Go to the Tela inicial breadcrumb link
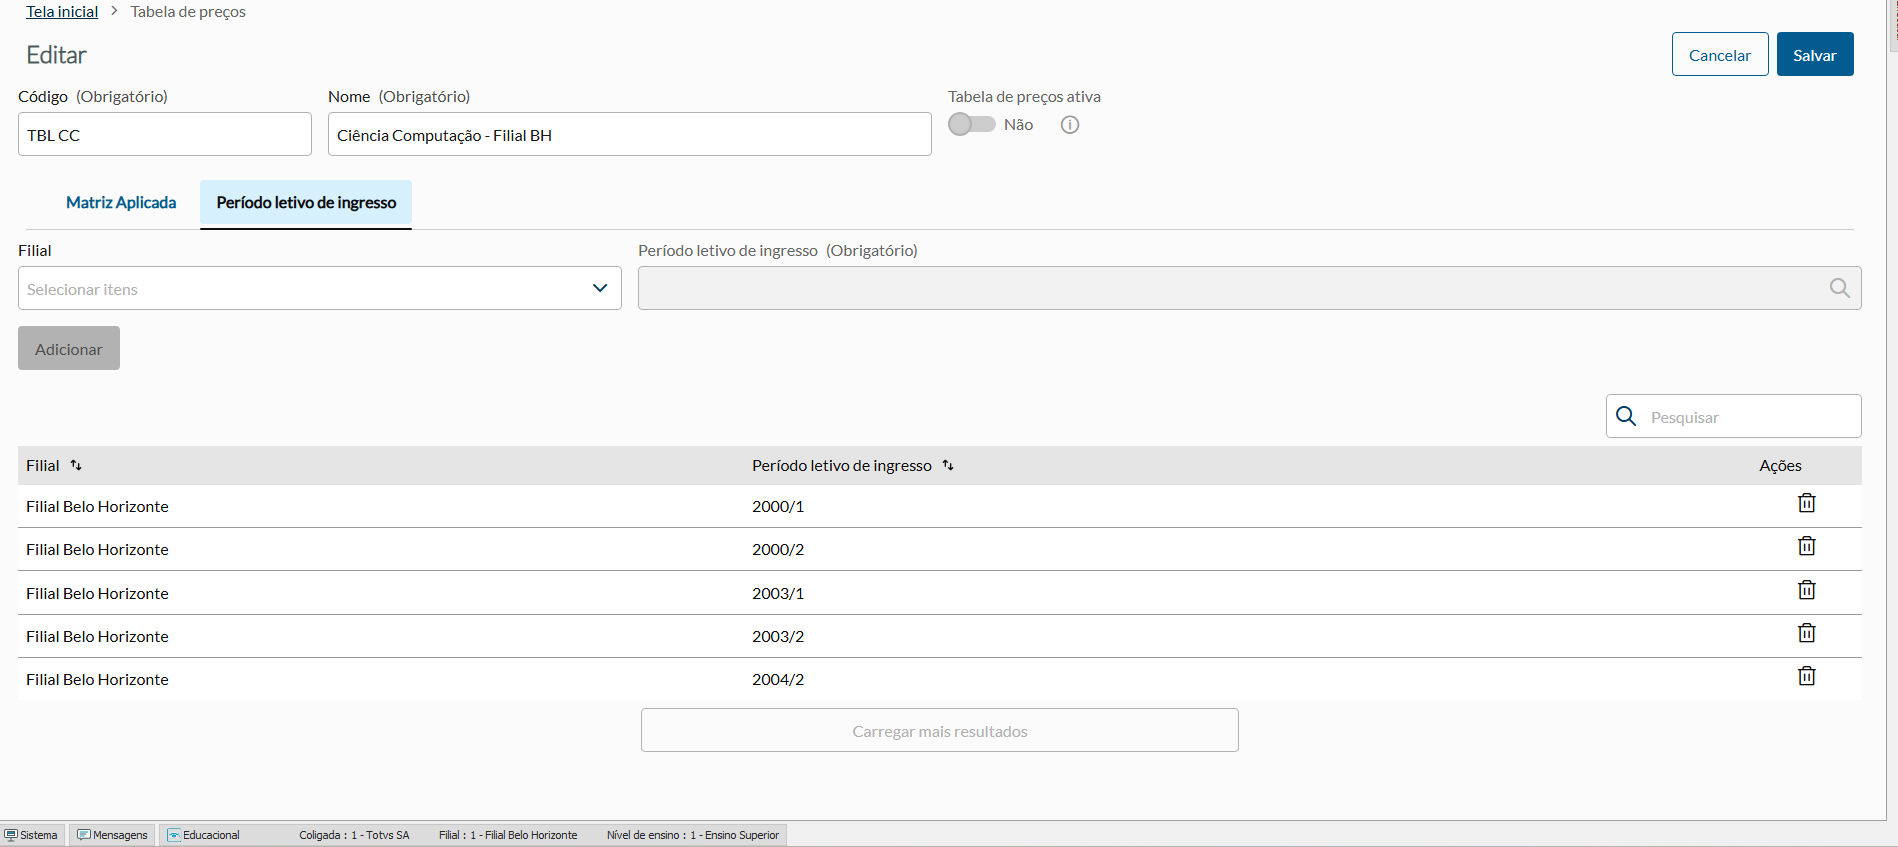Viewport: 1898px width, 847px height. tap(62, 12)
